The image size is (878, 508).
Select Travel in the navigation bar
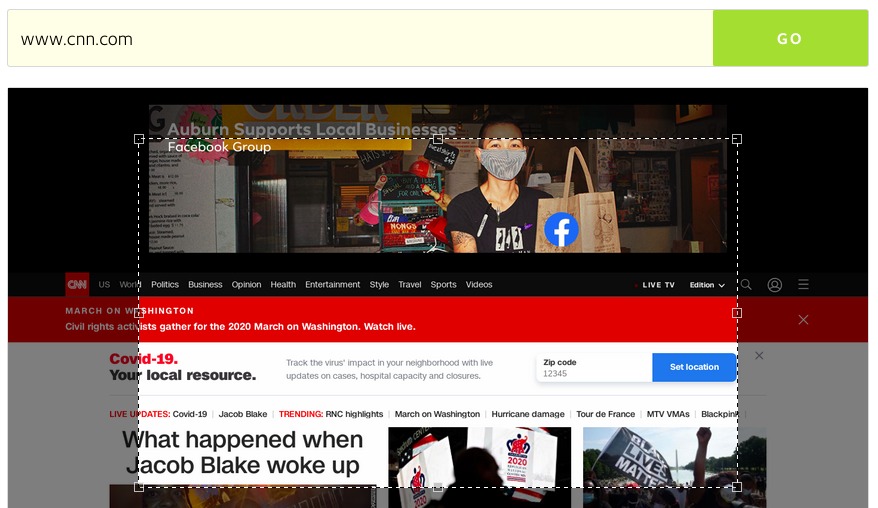tap(409, 285)
